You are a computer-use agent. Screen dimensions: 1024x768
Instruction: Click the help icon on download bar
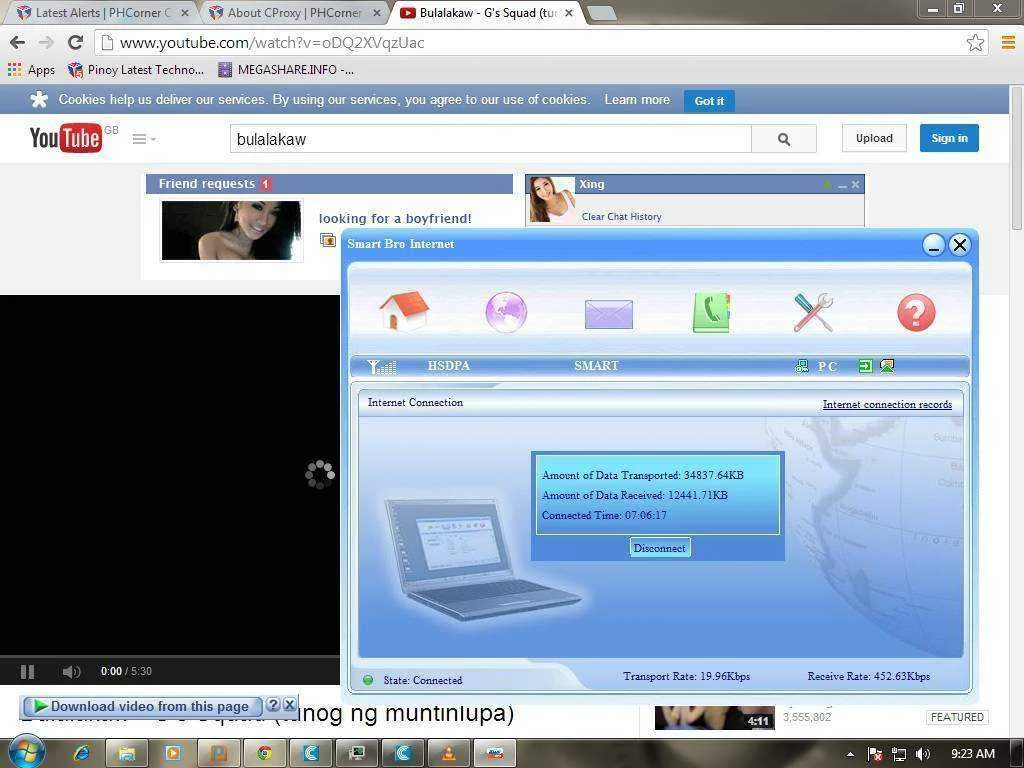[274, 705]
